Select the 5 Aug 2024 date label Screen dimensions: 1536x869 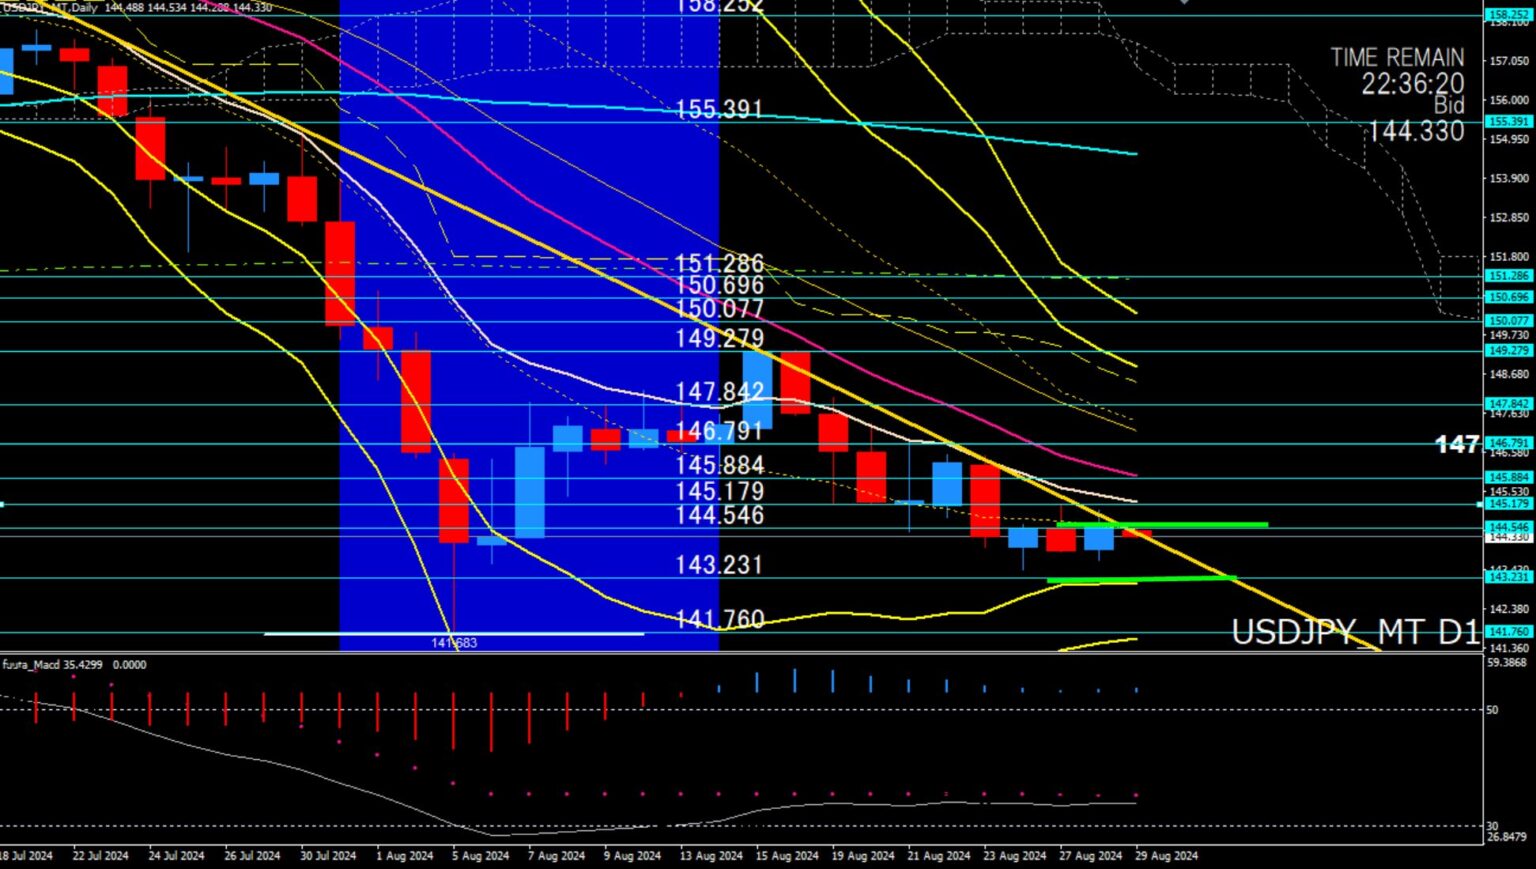[480, 856]
